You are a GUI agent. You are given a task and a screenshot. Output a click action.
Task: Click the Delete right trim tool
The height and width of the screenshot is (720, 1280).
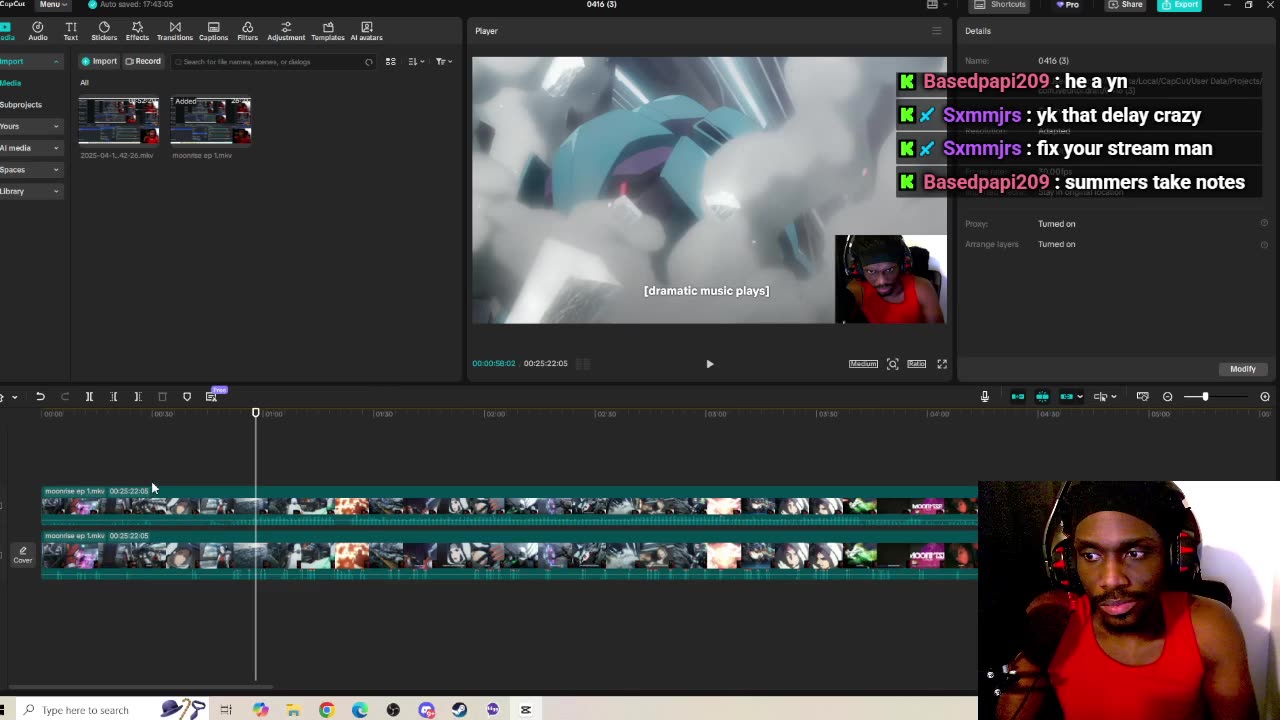tap(138, 397)
